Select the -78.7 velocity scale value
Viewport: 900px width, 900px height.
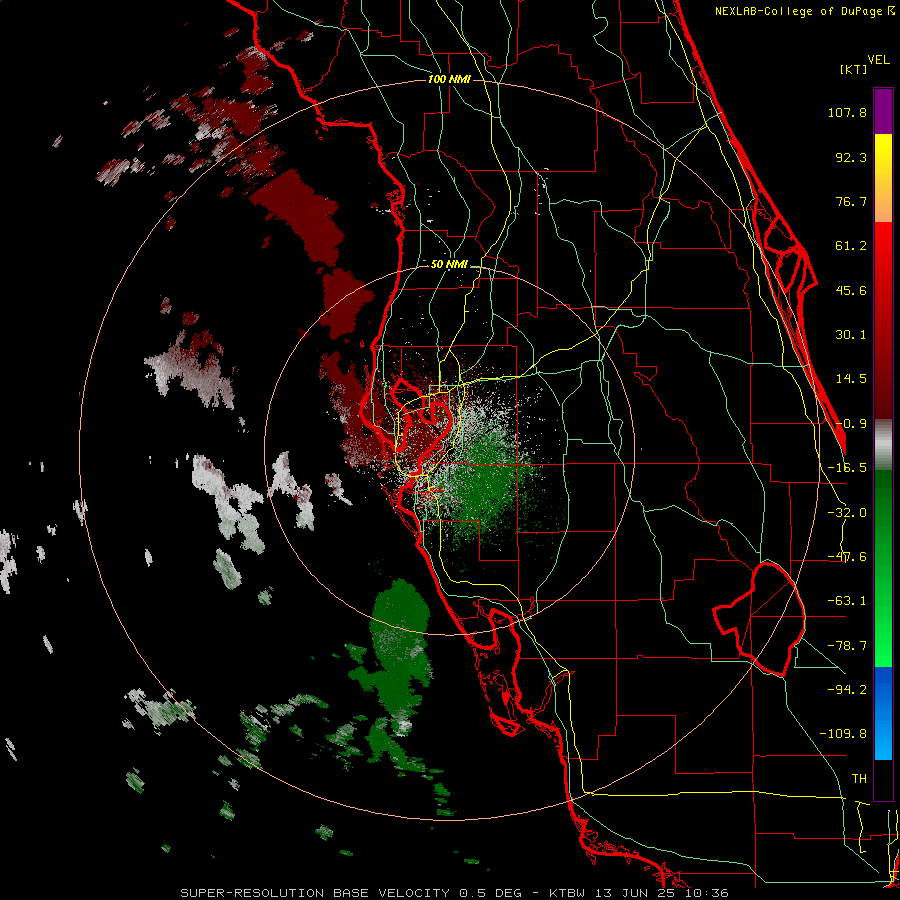click(x=847, y=646)
